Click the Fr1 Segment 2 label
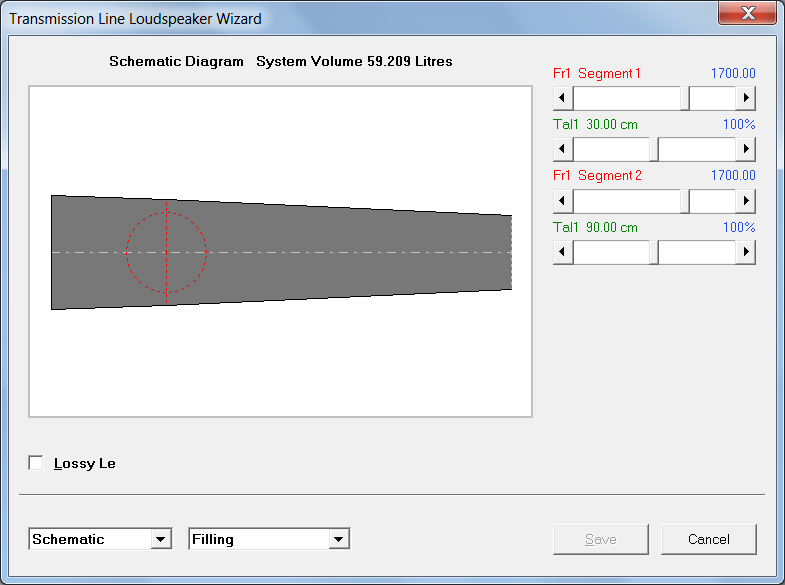This screenshot has width=785, height=585. pos(597,176)
